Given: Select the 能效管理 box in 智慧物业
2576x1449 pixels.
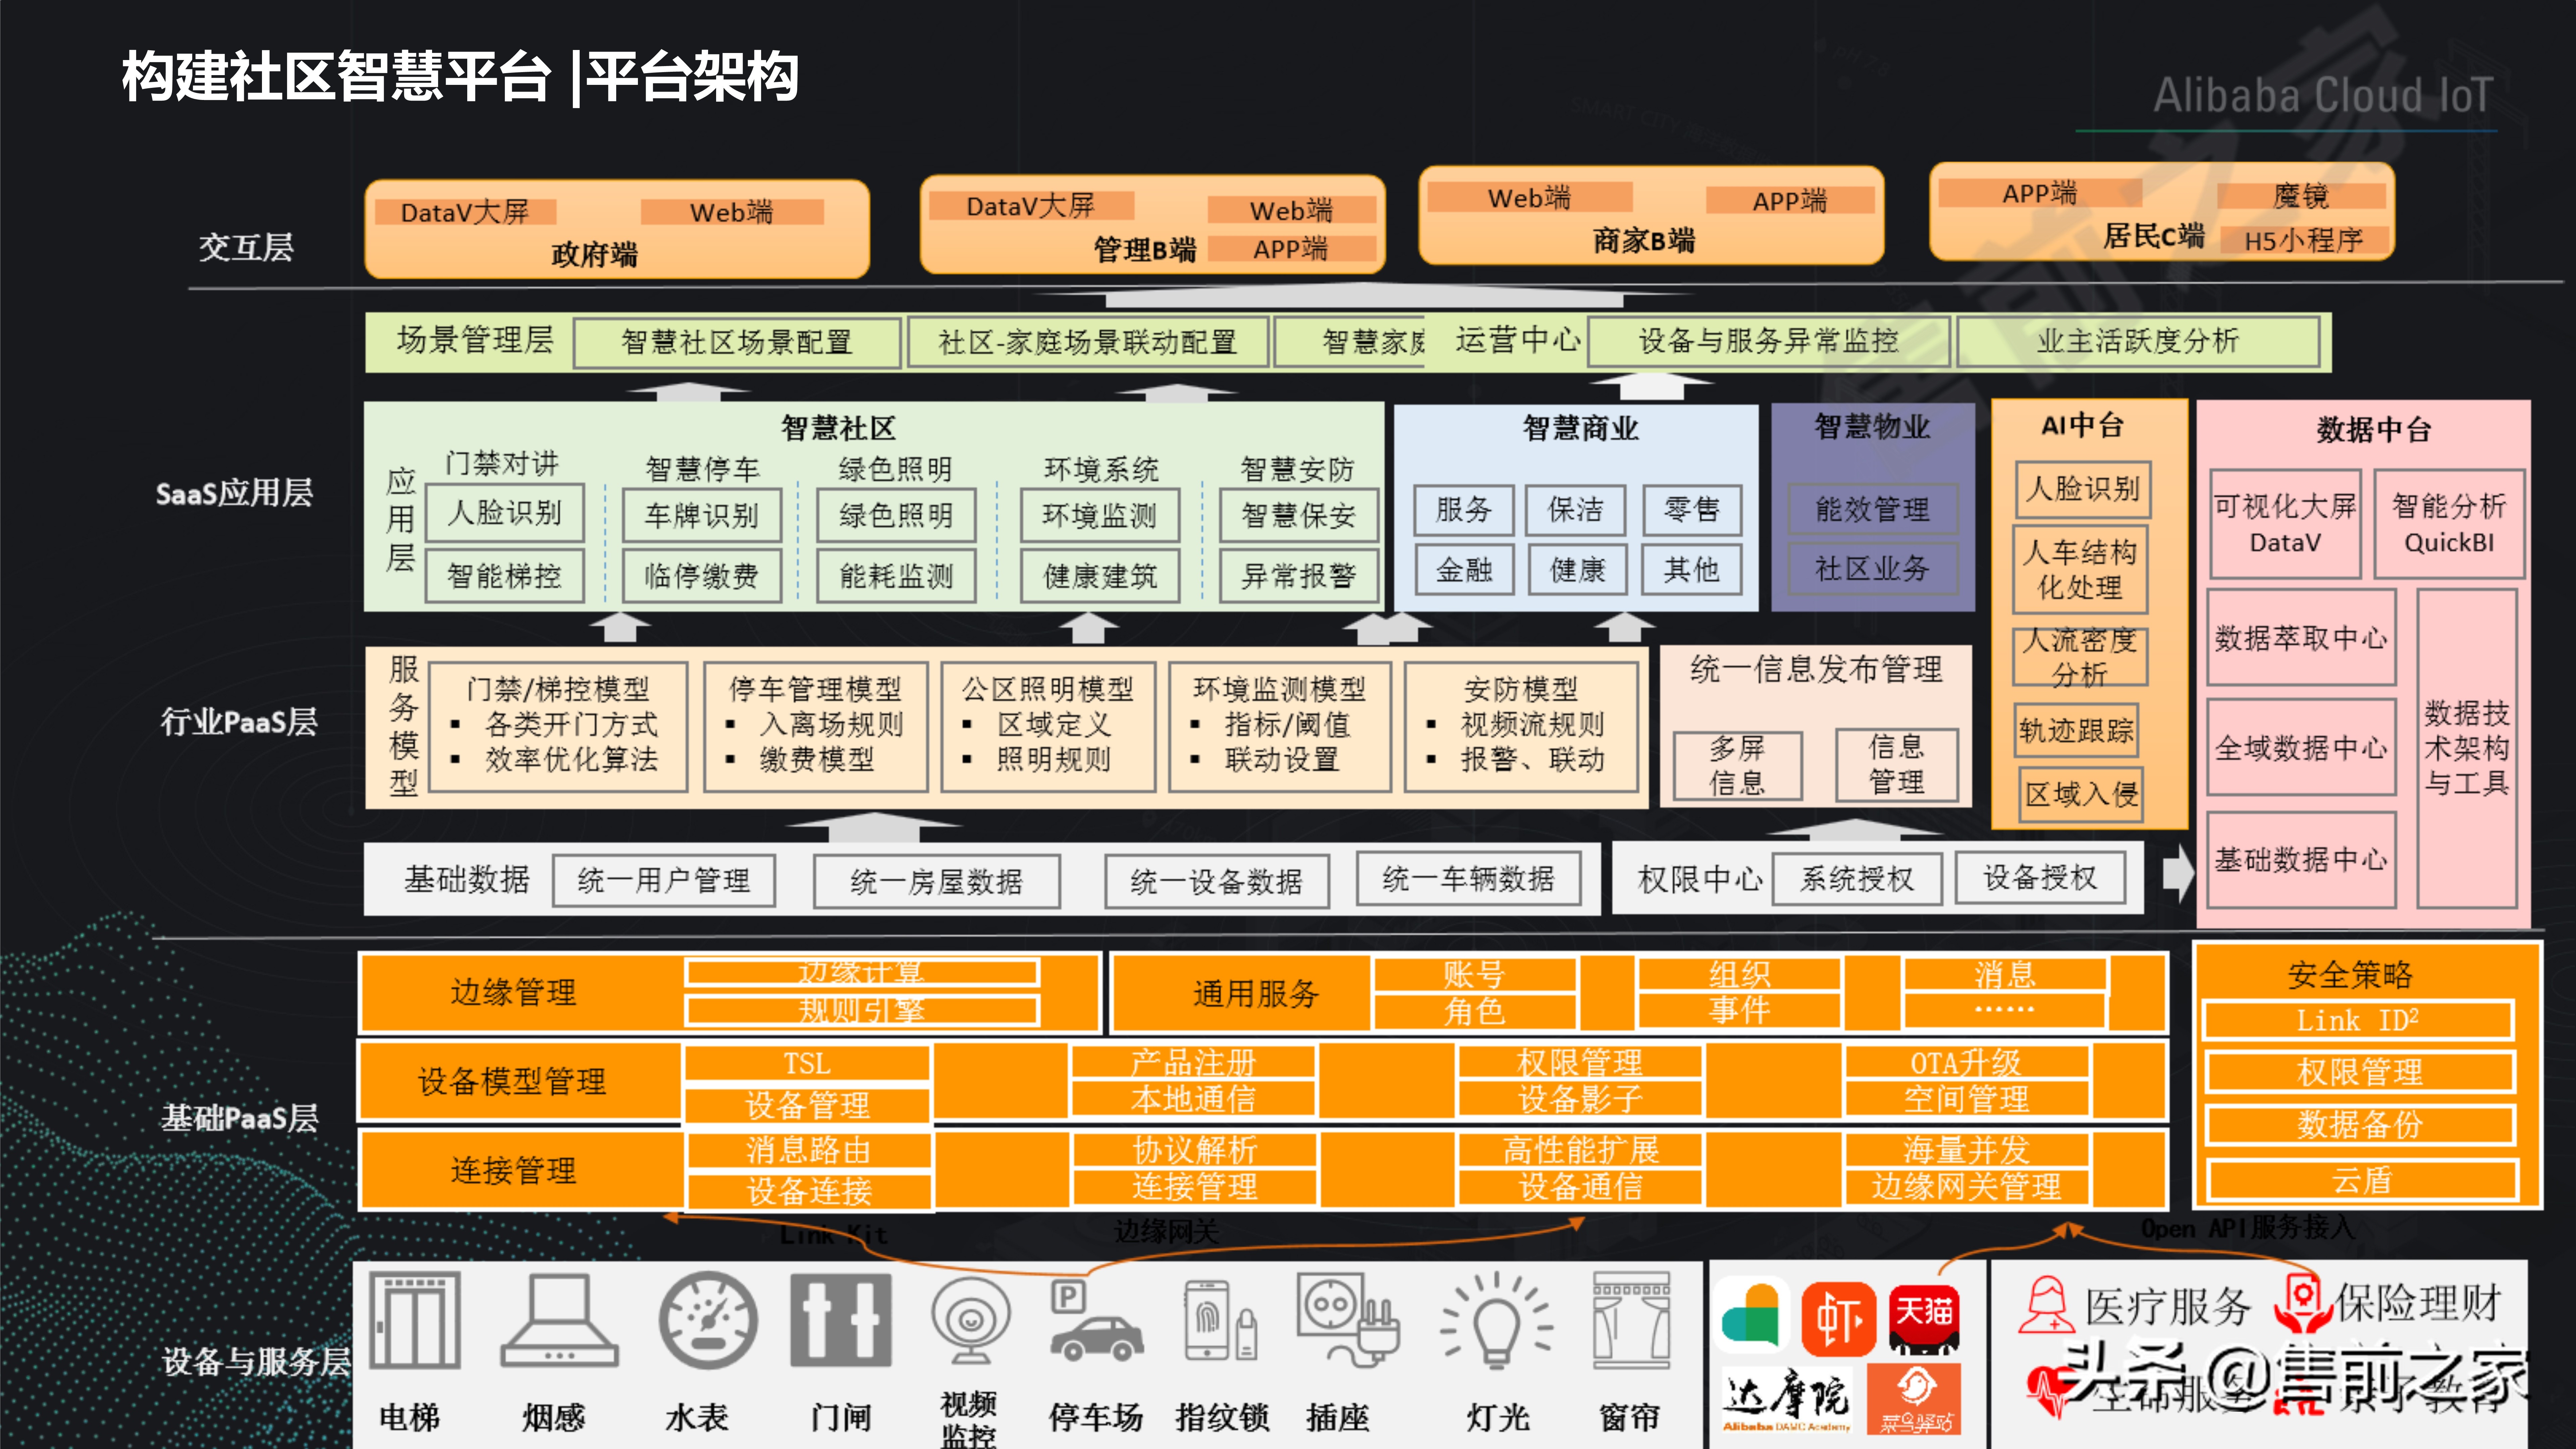Looking at the screenshot, I should pos(1873,510).
